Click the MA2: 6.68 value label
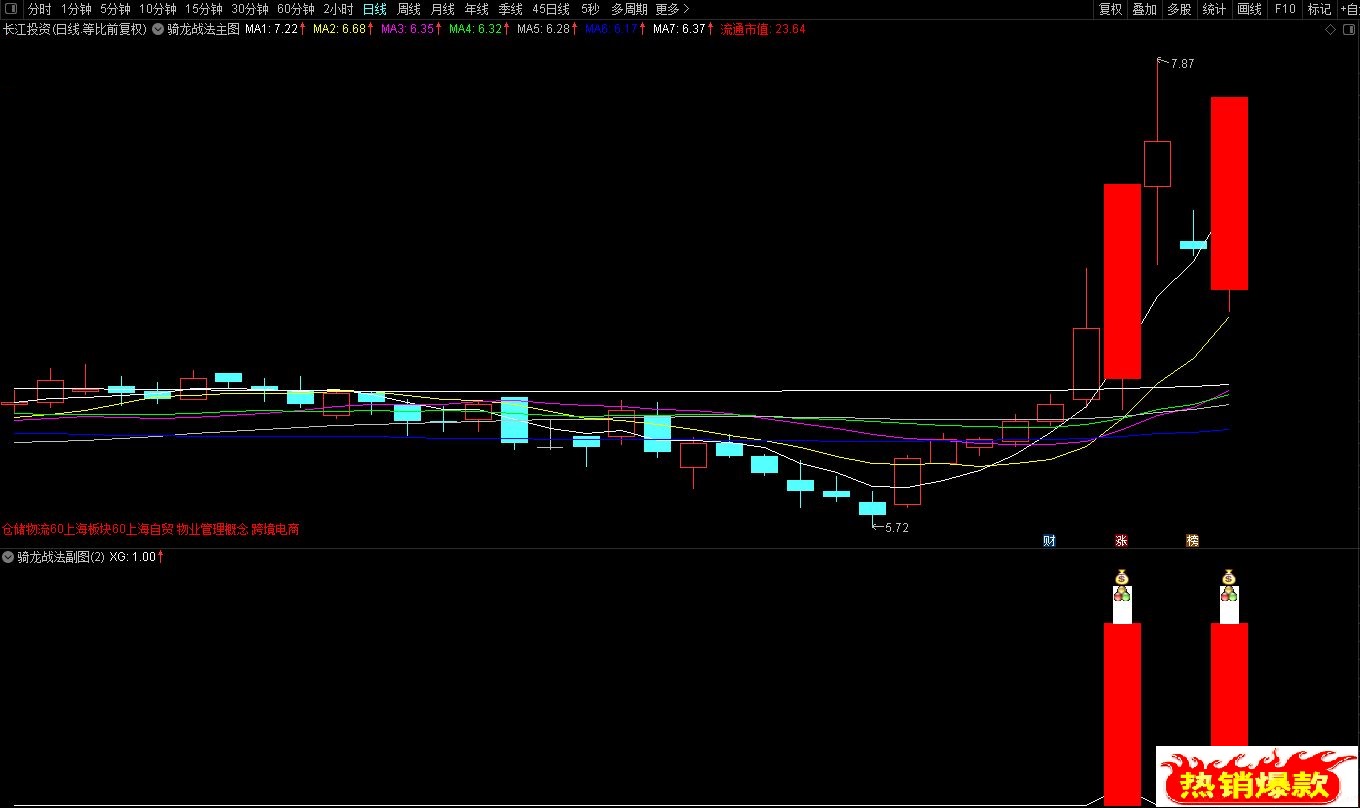 [339, 29]
